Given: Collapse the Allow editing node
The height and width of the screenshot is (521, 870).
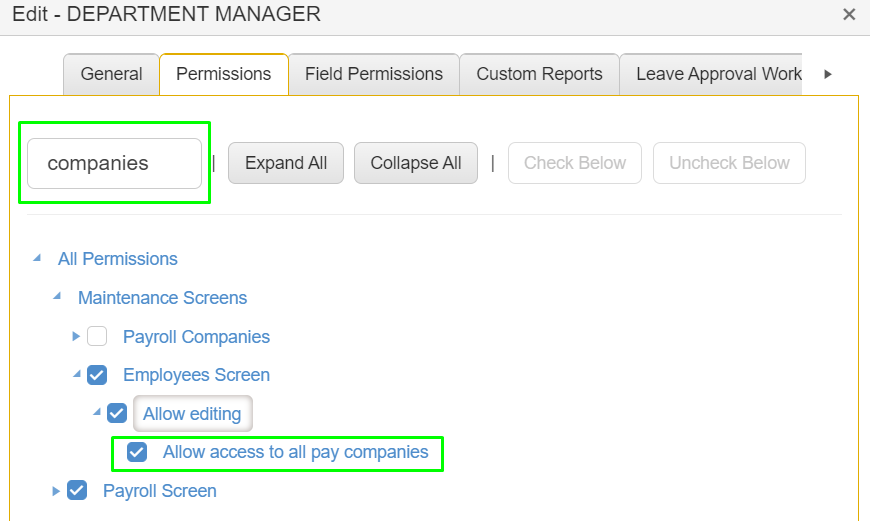Looking at the screenshot, I should (x=97, y=412).
